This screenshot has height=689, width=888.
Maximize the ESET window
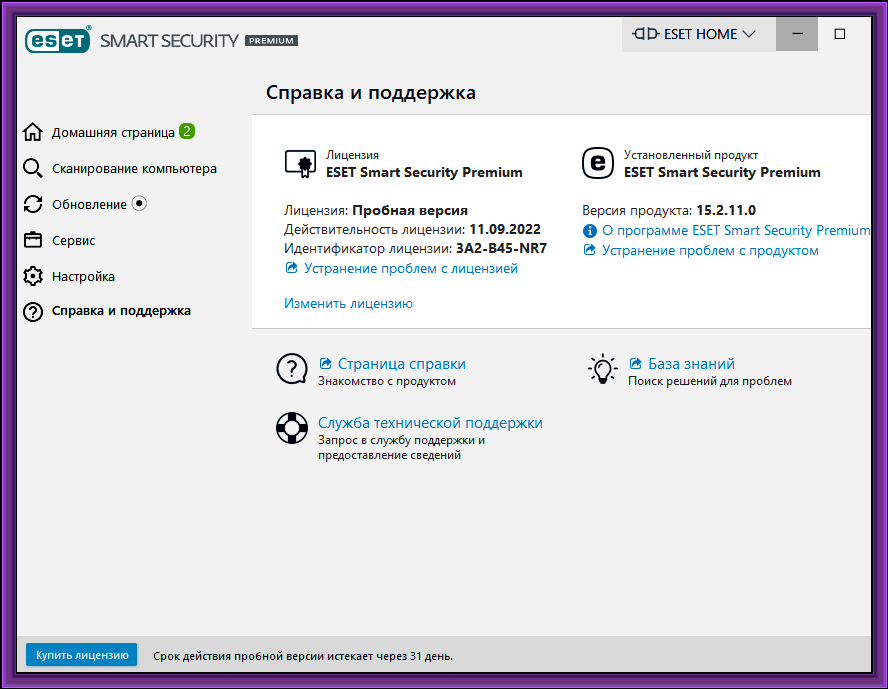(840, 34)
